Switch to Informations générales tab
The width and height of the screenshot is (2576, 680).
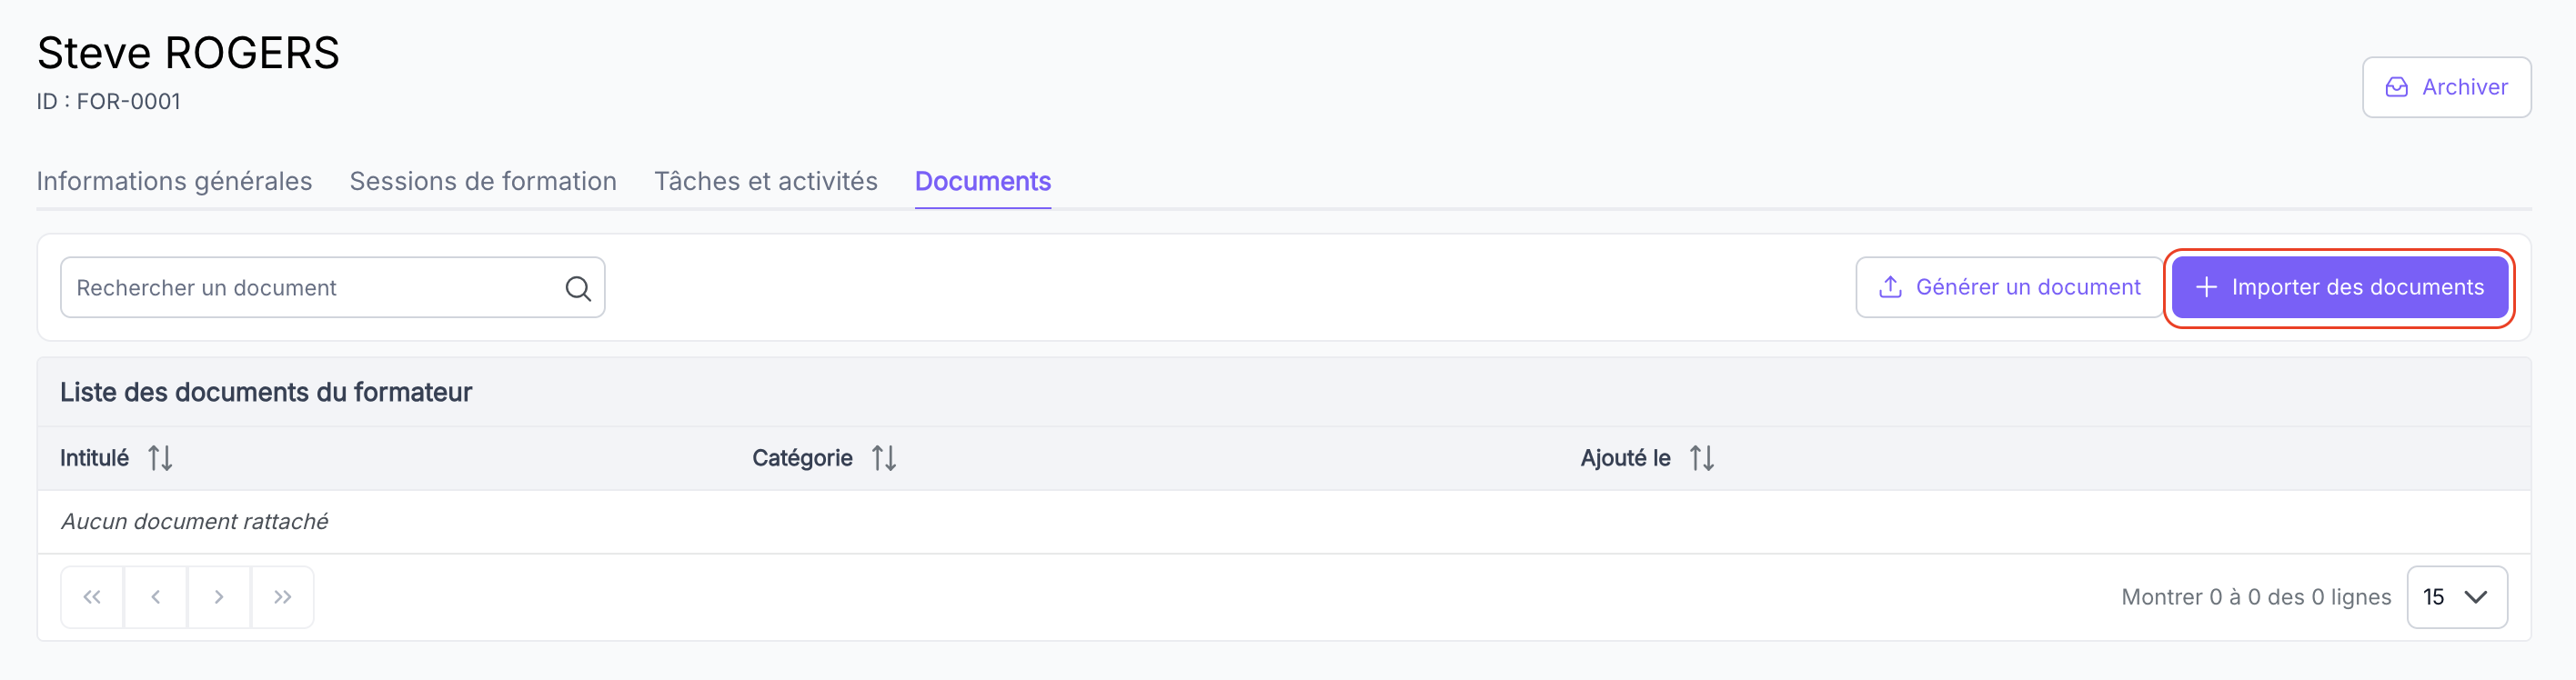tap(174, 181)
